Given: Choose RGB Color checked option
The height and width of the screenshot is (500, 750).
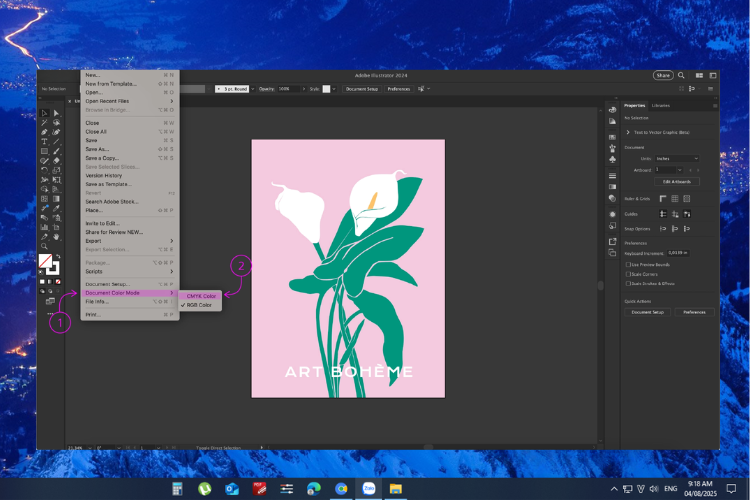Looking at the screenshot, I should tap(200, 305).
